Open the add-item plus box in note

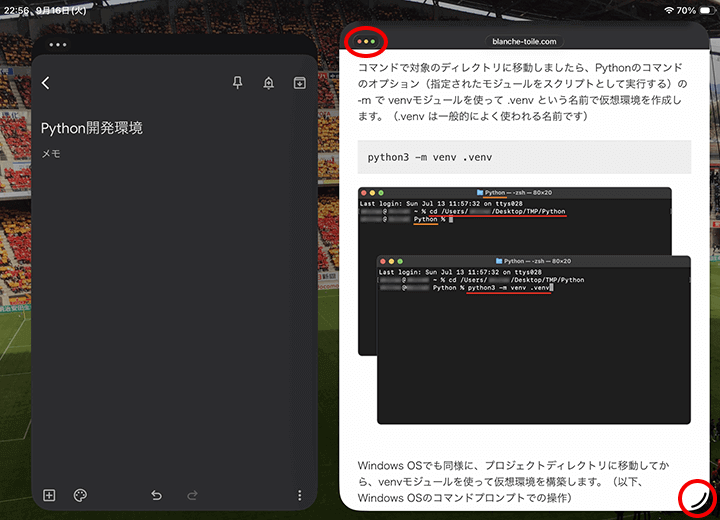pos(49,495)
